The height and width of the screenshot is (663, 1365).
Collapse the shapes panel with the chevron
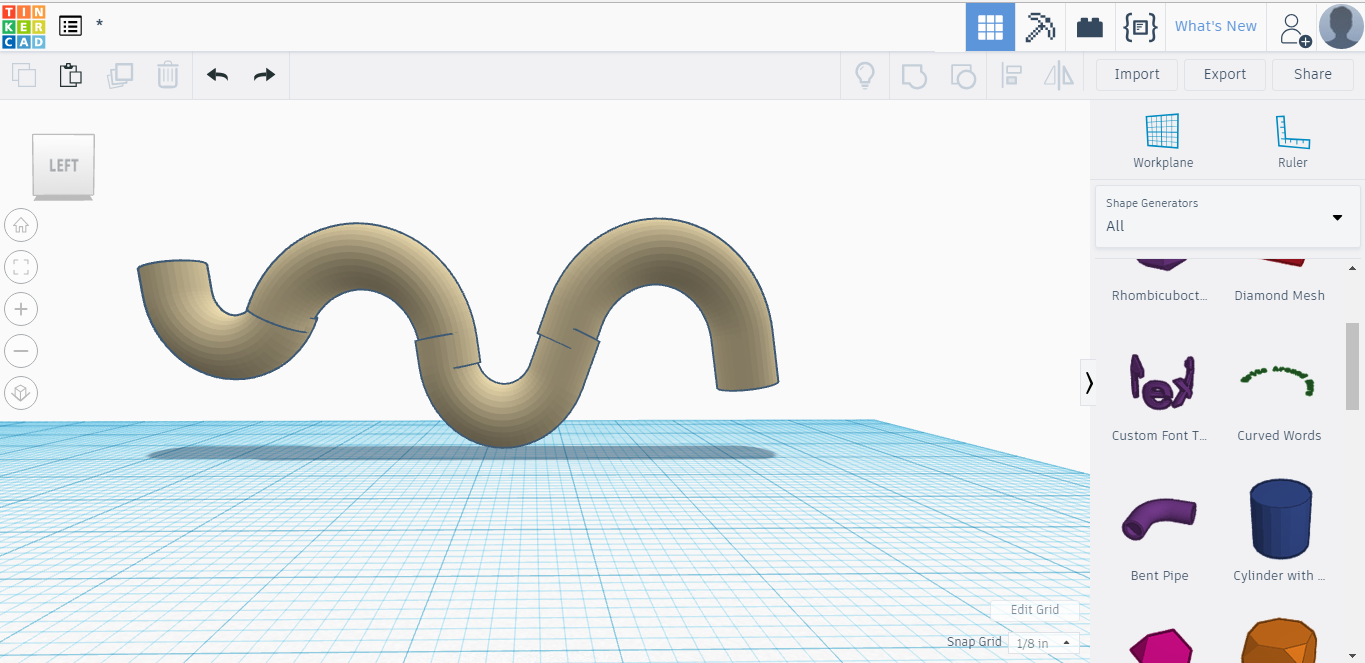[1088, 382]
